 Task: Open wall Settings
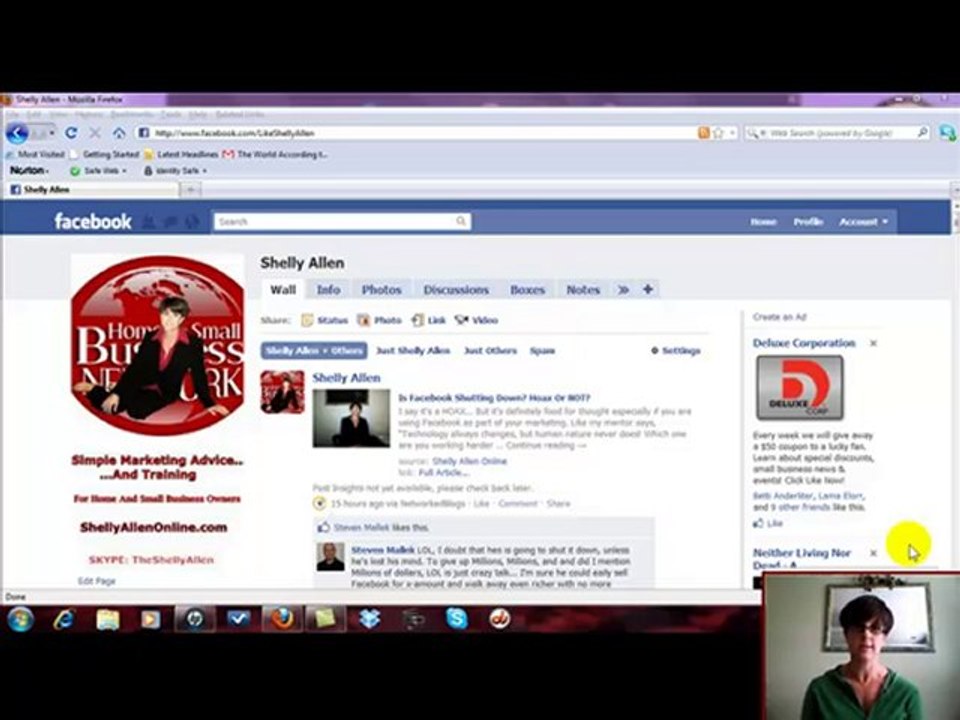click(x=675, y=351)
